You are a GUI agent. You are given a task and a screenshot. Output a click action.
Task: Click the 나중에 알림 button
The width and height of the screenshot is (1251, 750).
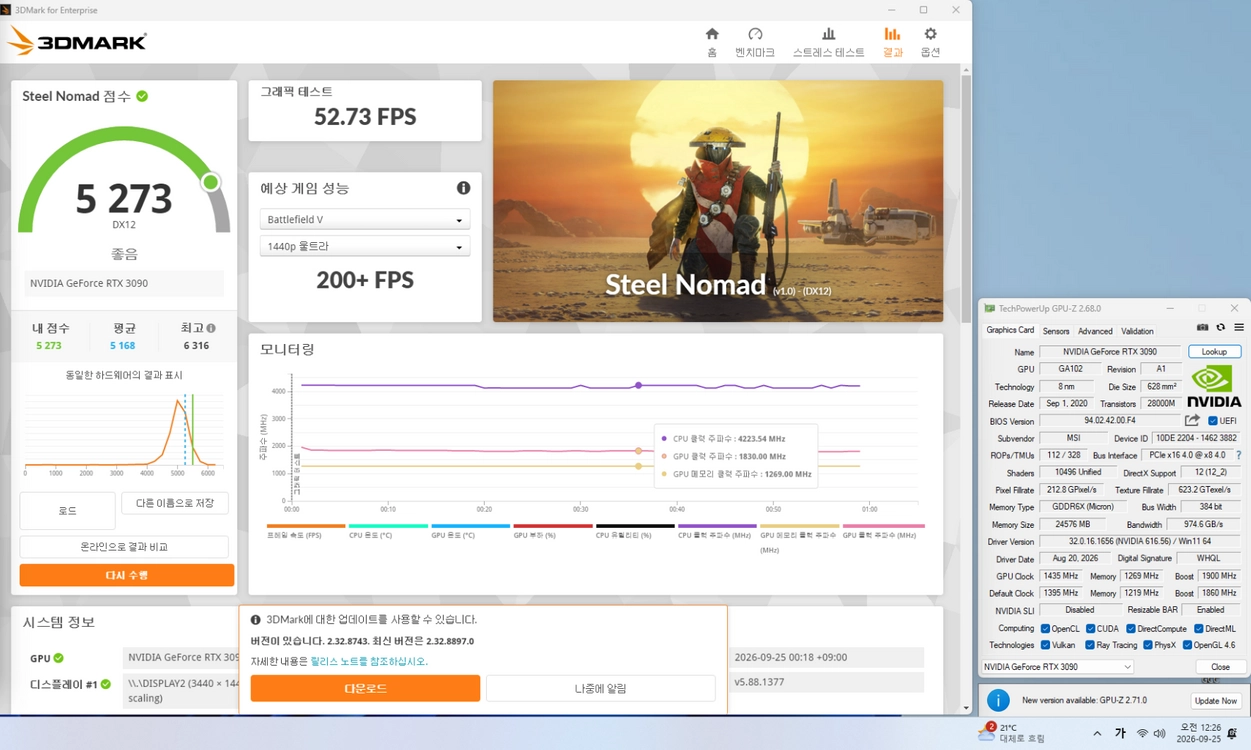600,688
